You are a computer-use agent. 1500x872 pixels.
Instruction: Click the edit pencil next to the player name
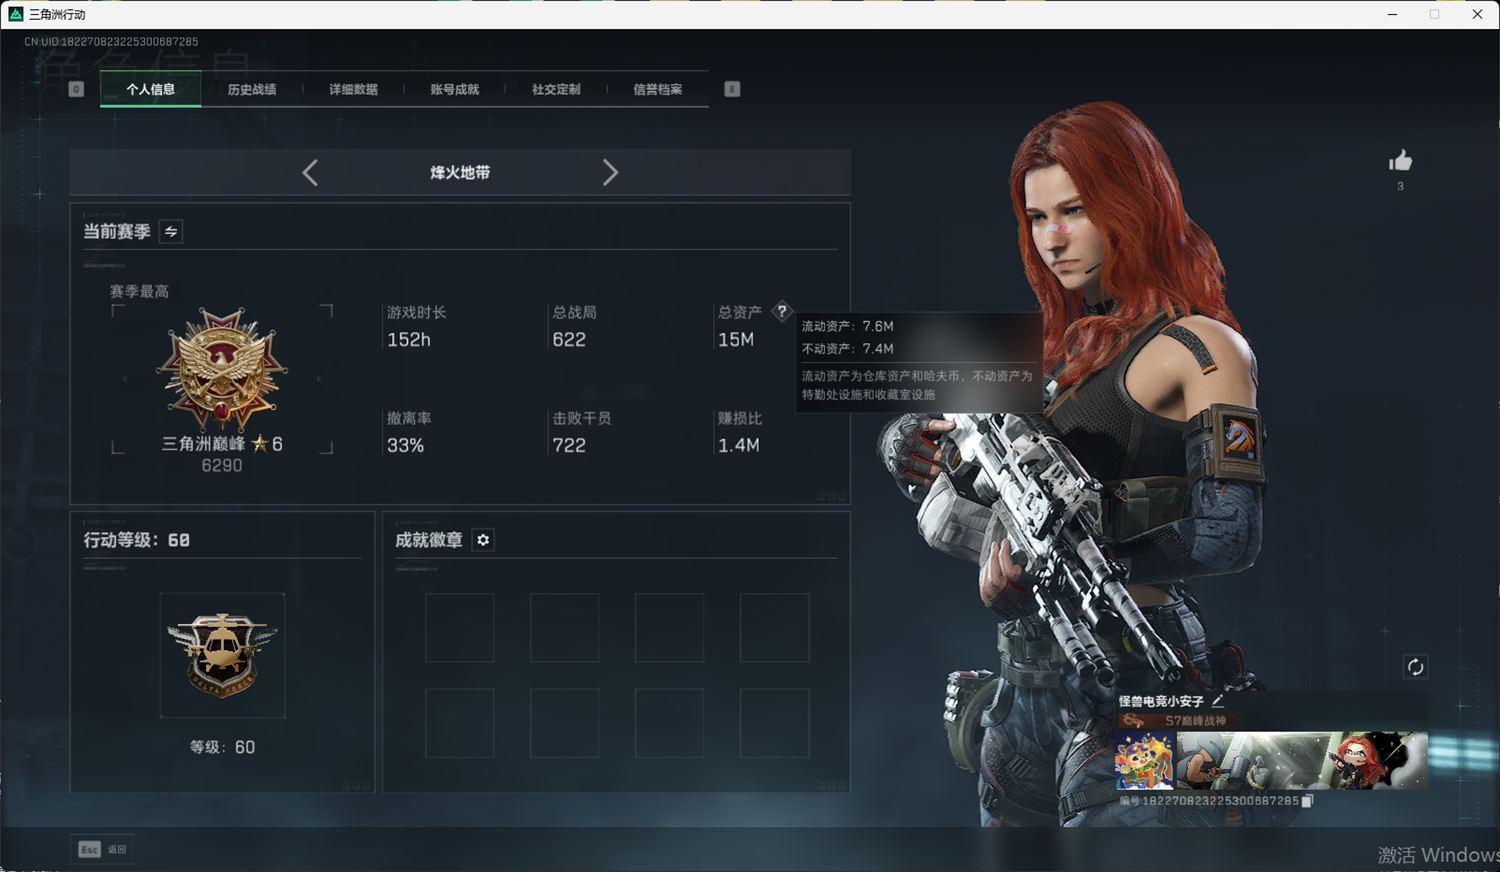[x=1218, y=701]
